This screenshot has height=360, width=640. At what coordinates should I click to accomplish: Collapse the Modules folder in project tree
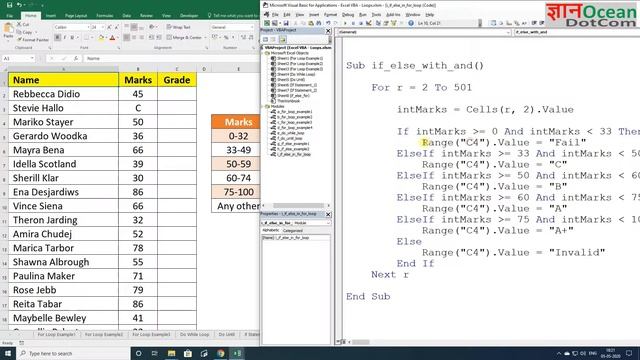pos(263,106)
